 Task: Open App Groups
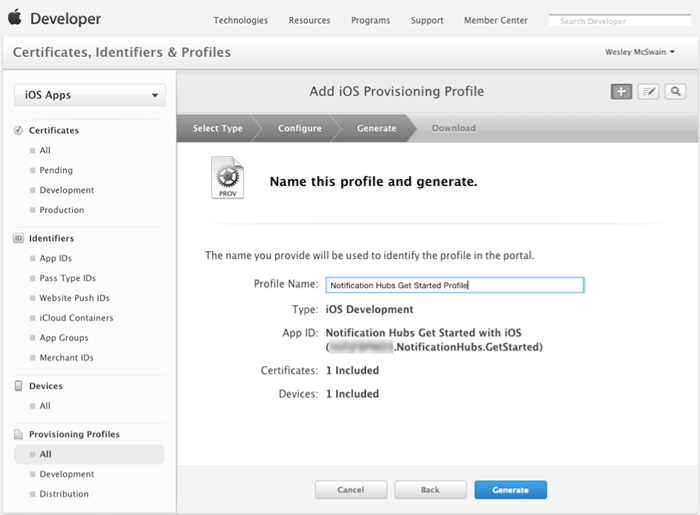tap(64, 338)
